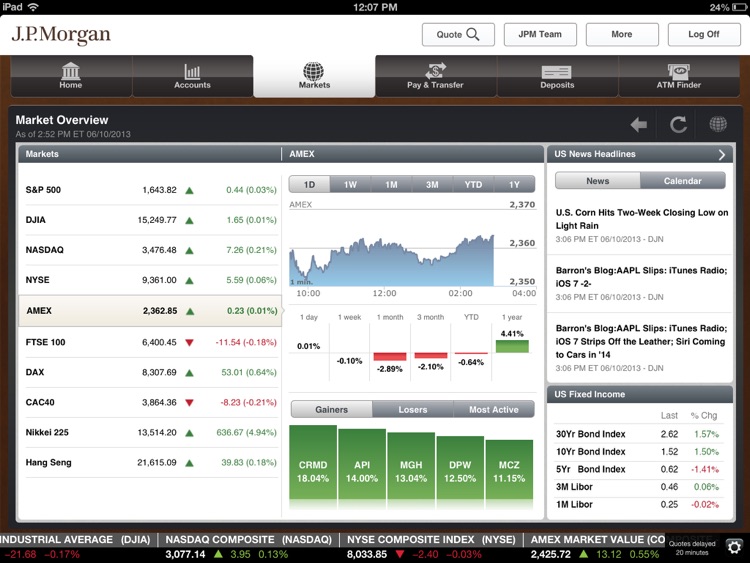Select the Hang Seng market row
Screen dimensions: 750x563
(x=150, y=463)
